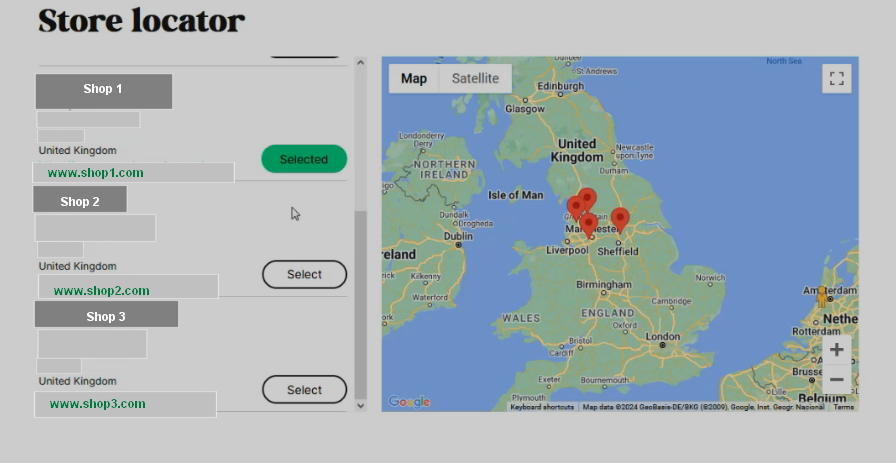Screen dimensions: 896x463
Task: Click Bournemouth label on the map
Action: (605, 380)
